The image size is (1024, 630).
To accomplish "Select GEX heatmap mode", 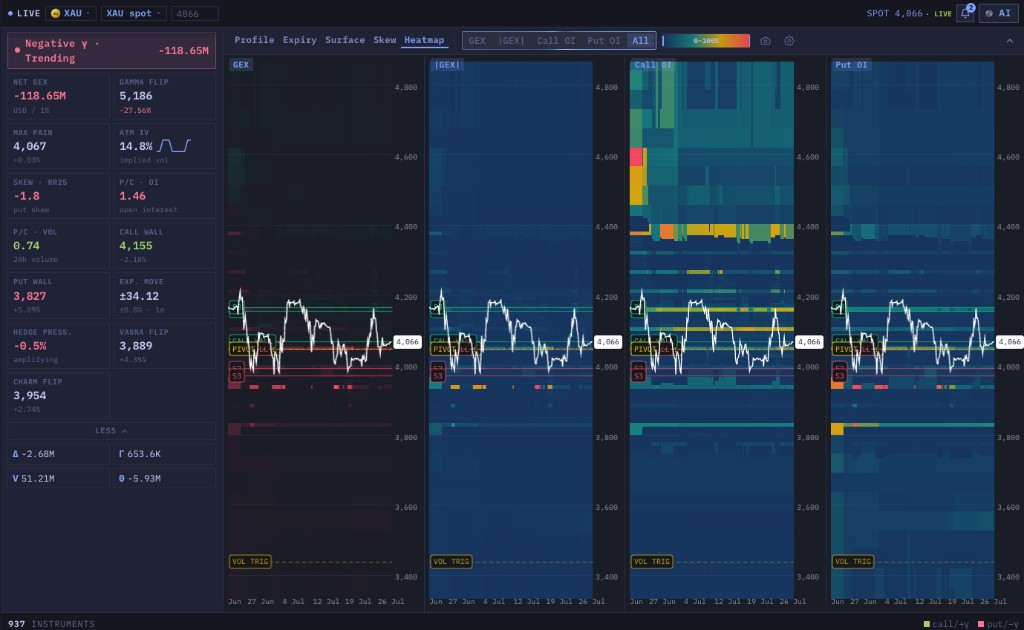I will [477, 40].
